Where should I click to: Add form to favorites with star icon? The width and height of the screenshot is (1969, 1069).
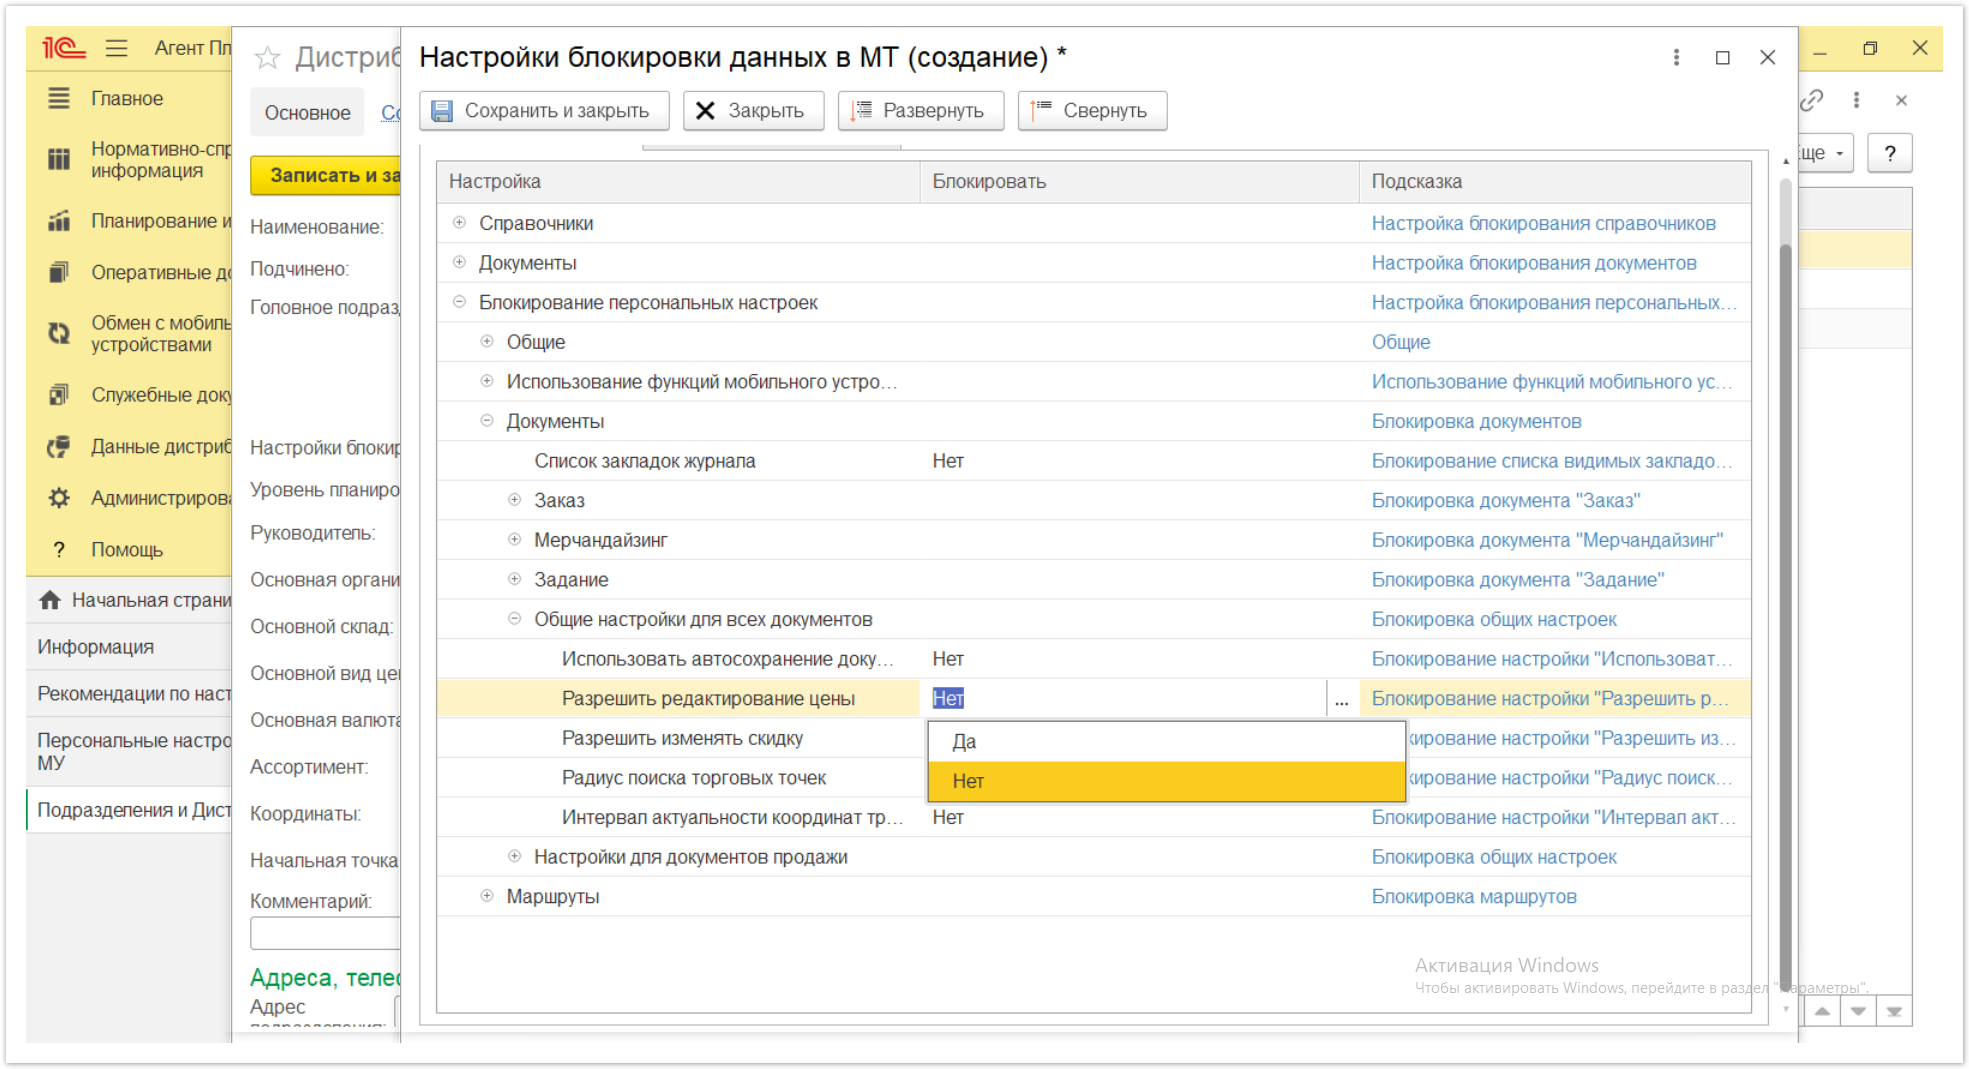(267, 58)
